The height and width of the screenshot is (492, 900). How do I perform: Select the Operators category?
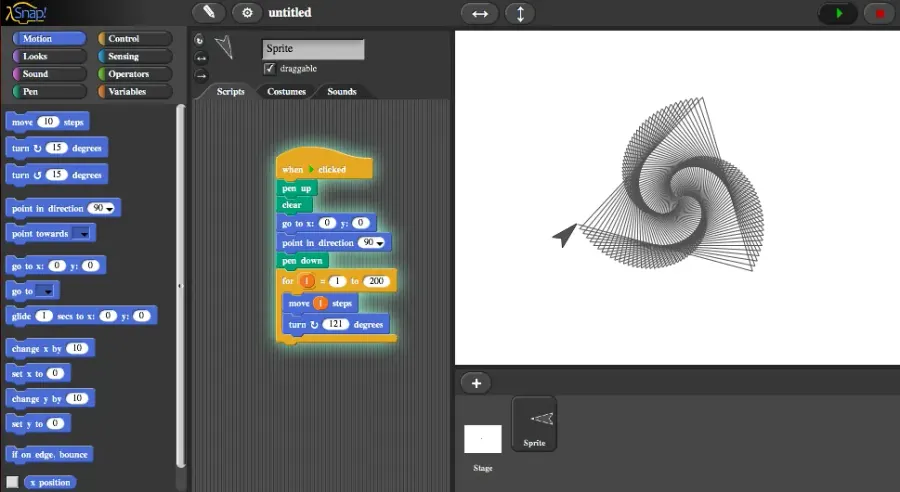pos(135,73)
